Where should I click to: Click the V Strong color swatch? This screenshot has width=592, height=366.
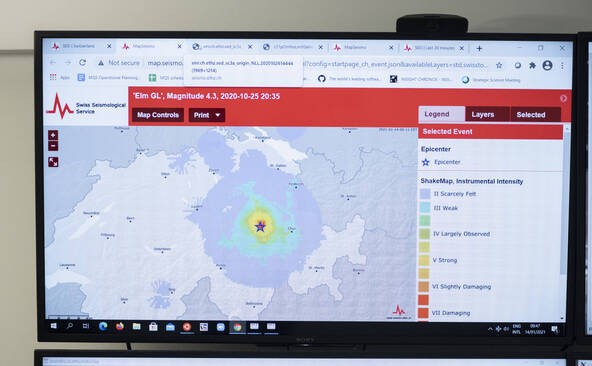424,260
